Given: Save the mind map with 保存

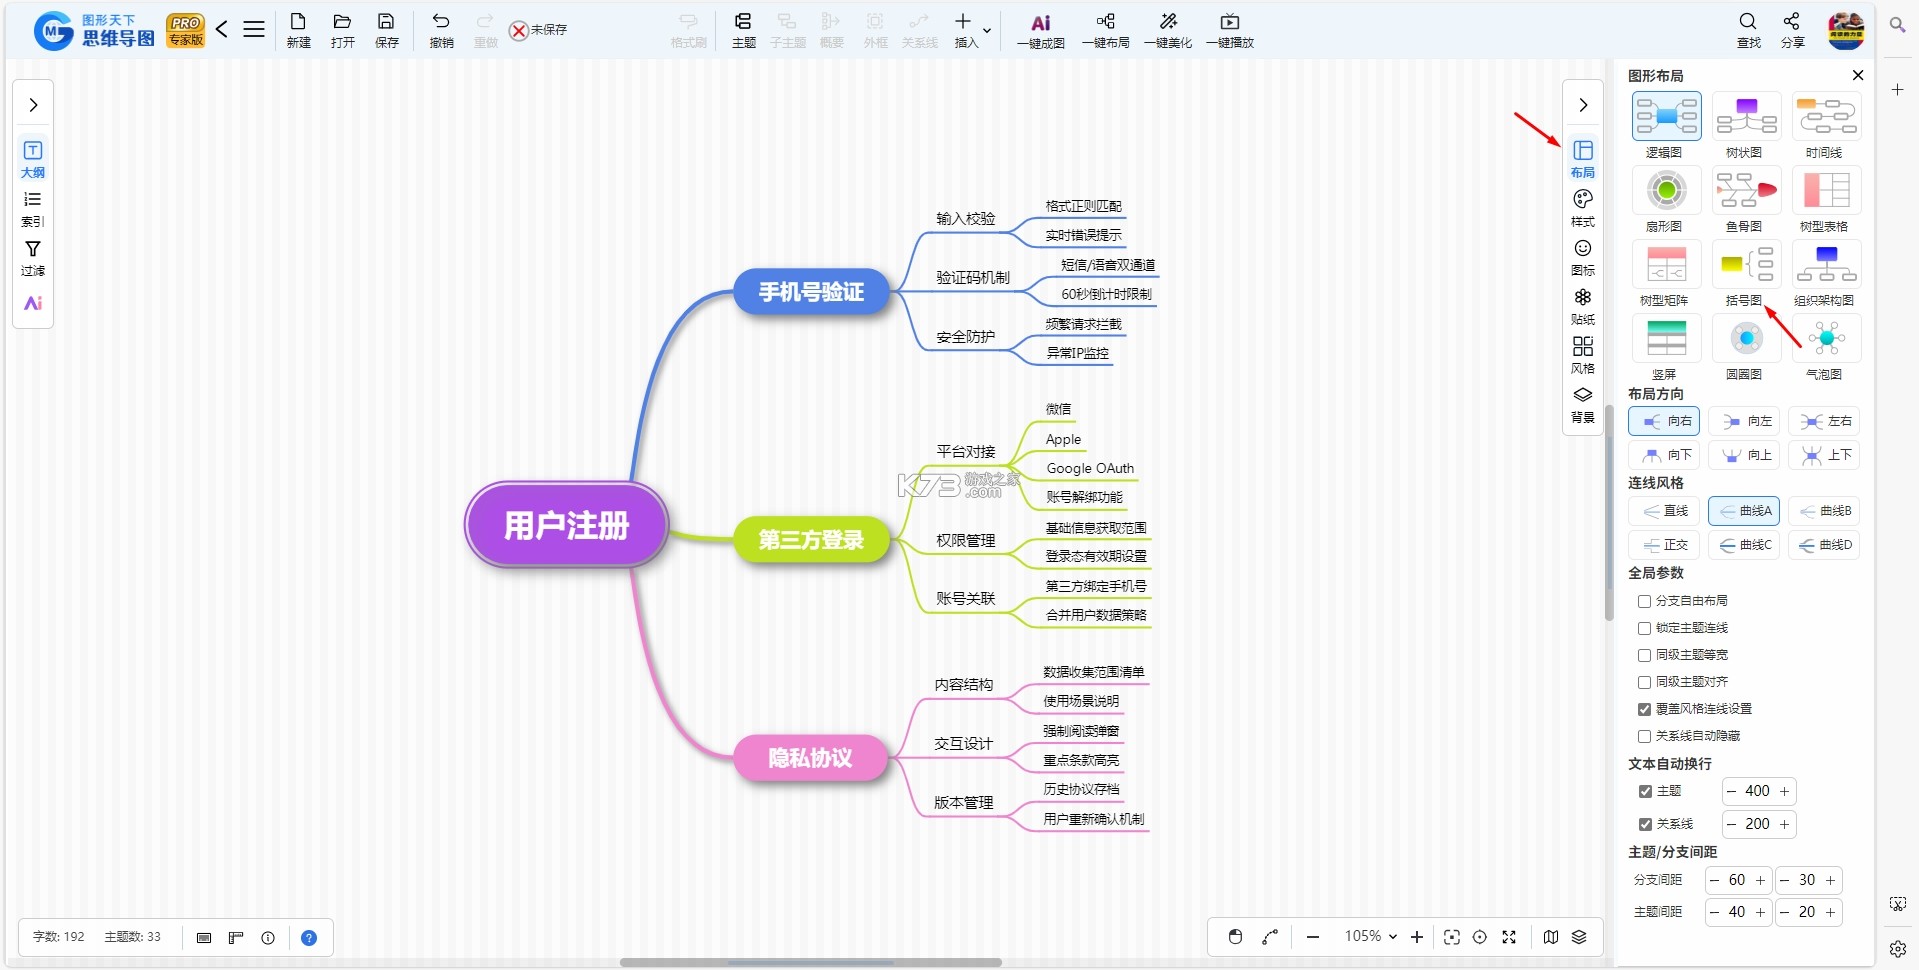Looking at the screenshot, I should [386, 30].
